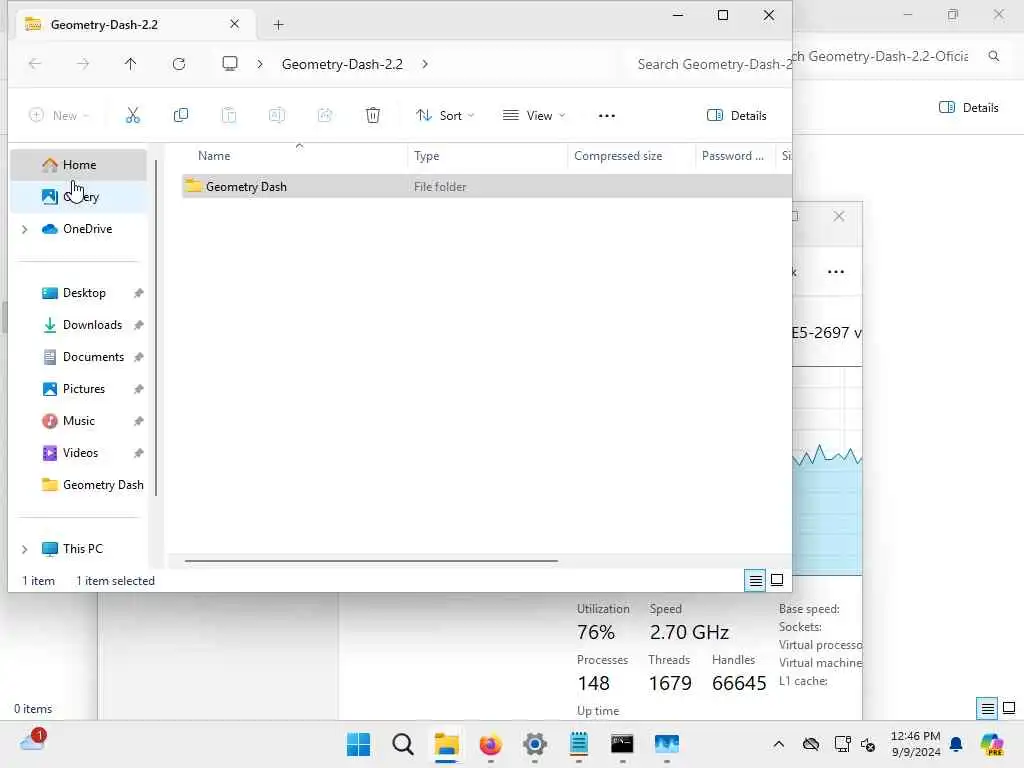Click the details view icon in background Explorer window
Image resolution: width=1024 pixels, height=768 pixels.
pos(987,708)
